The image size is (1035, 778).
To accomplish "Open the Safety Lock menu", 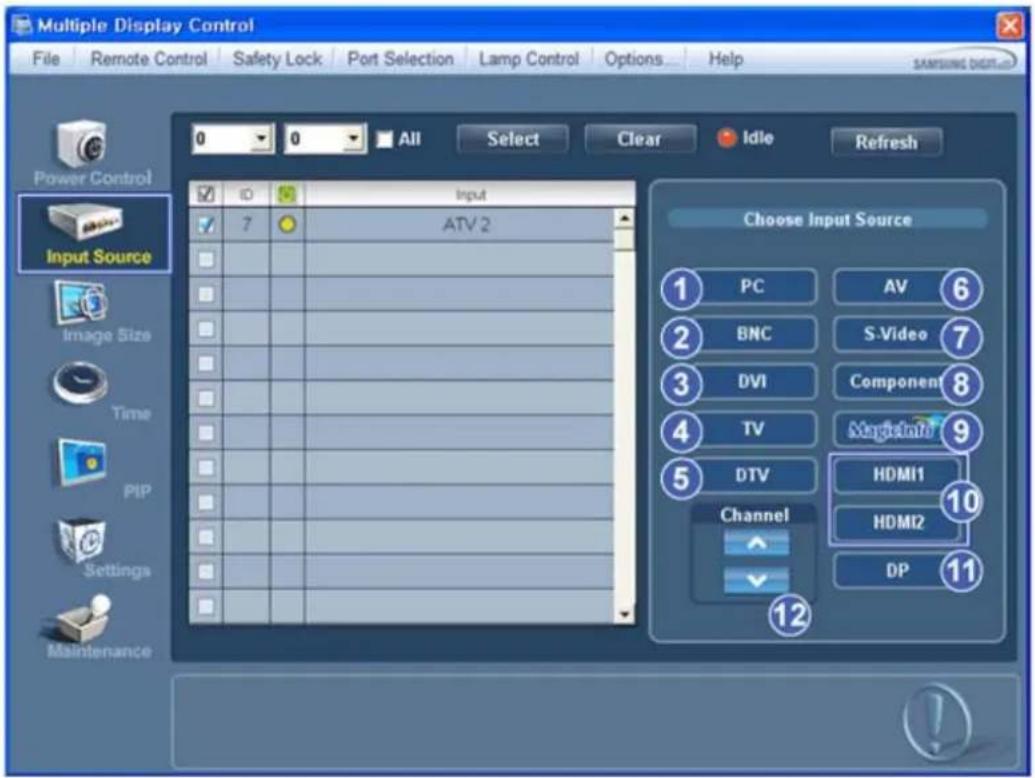I will click(277, 59).
